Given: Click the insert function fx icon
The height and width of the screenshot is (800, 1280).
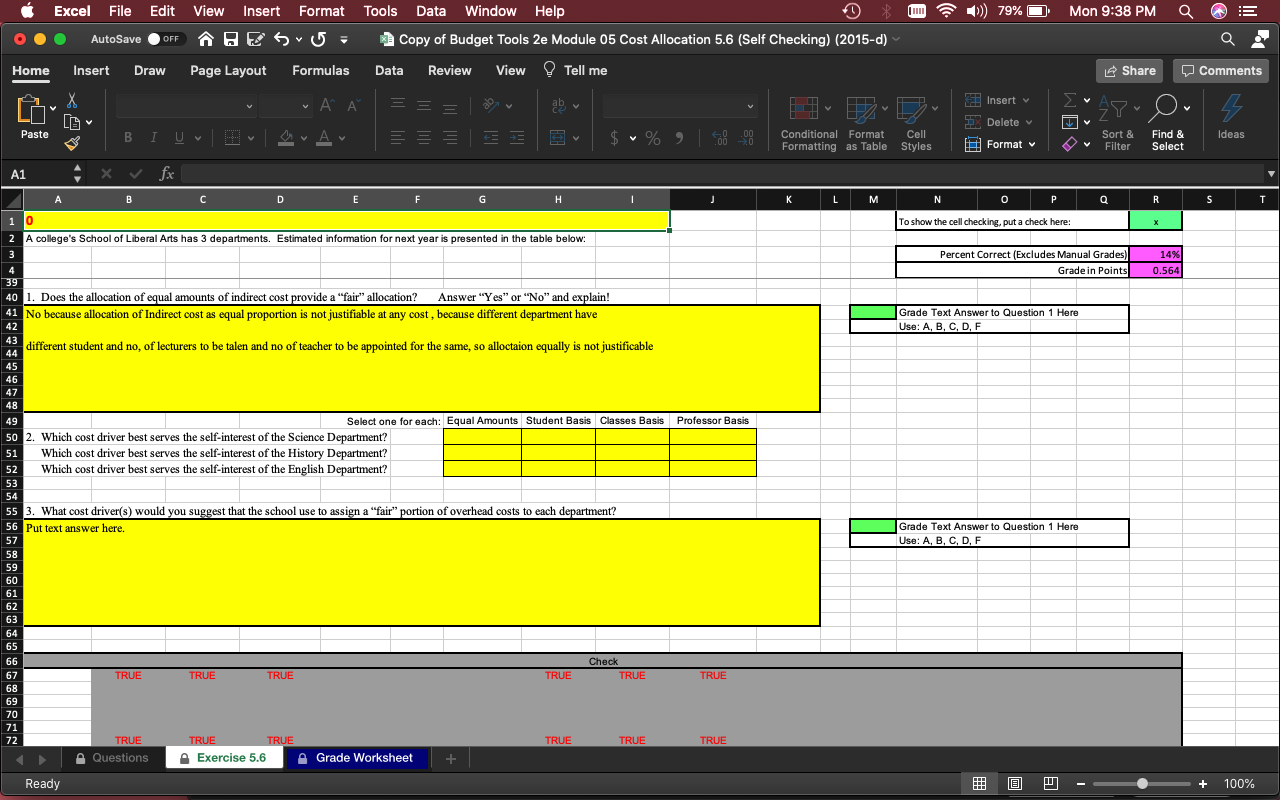Looking at the screenshot, I should tap(167, 174).
